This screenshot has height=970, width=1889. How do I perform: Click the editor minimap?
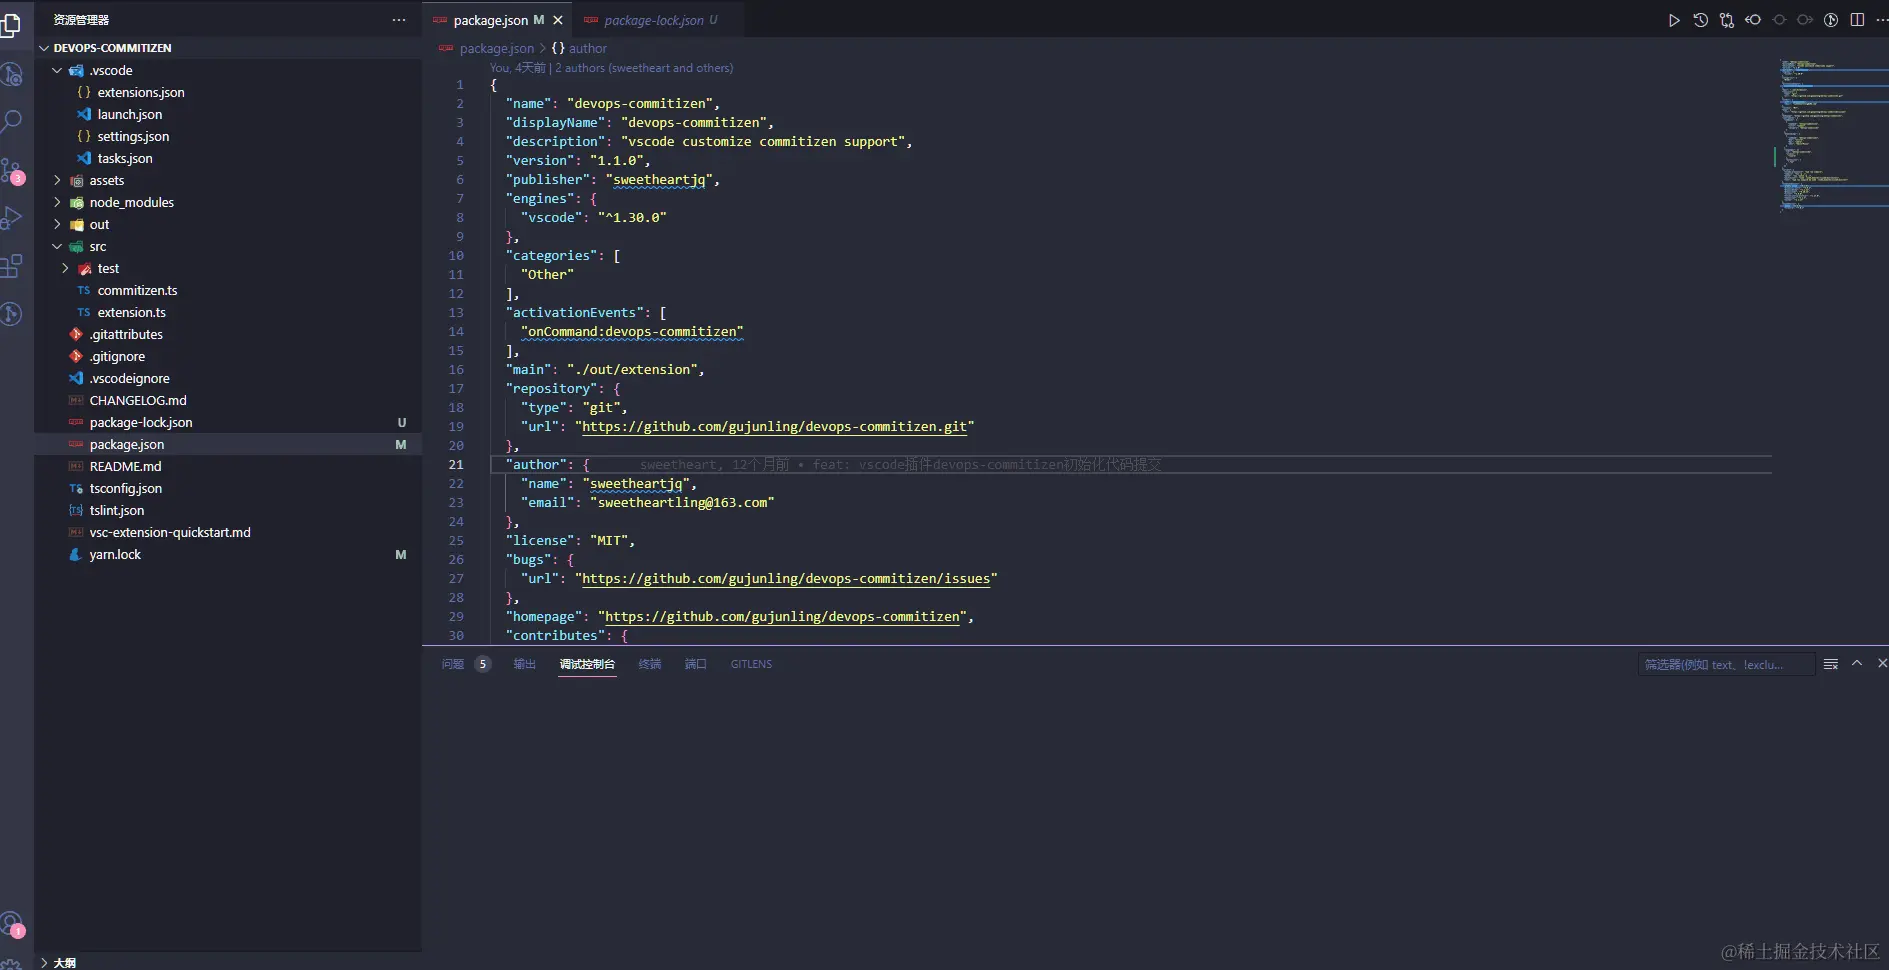[x=1830, y=135]
